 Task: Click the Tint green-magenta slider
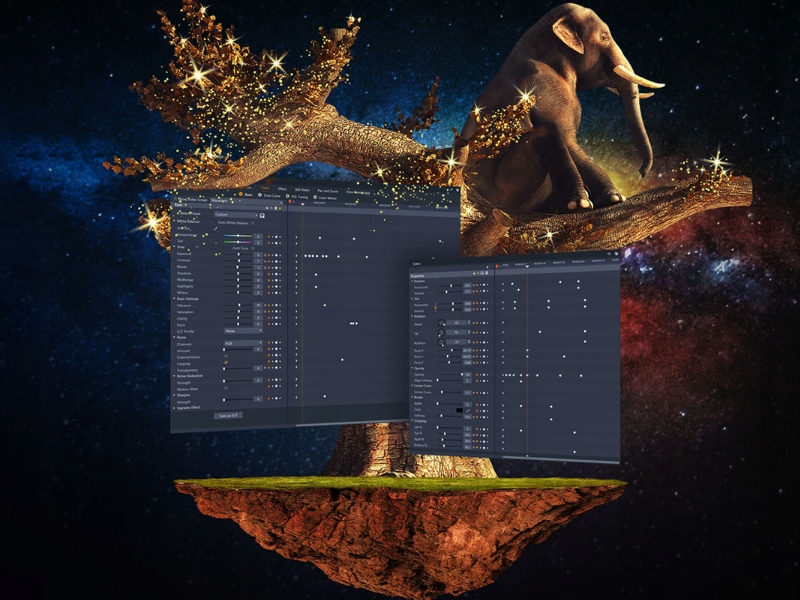point(238,242)
